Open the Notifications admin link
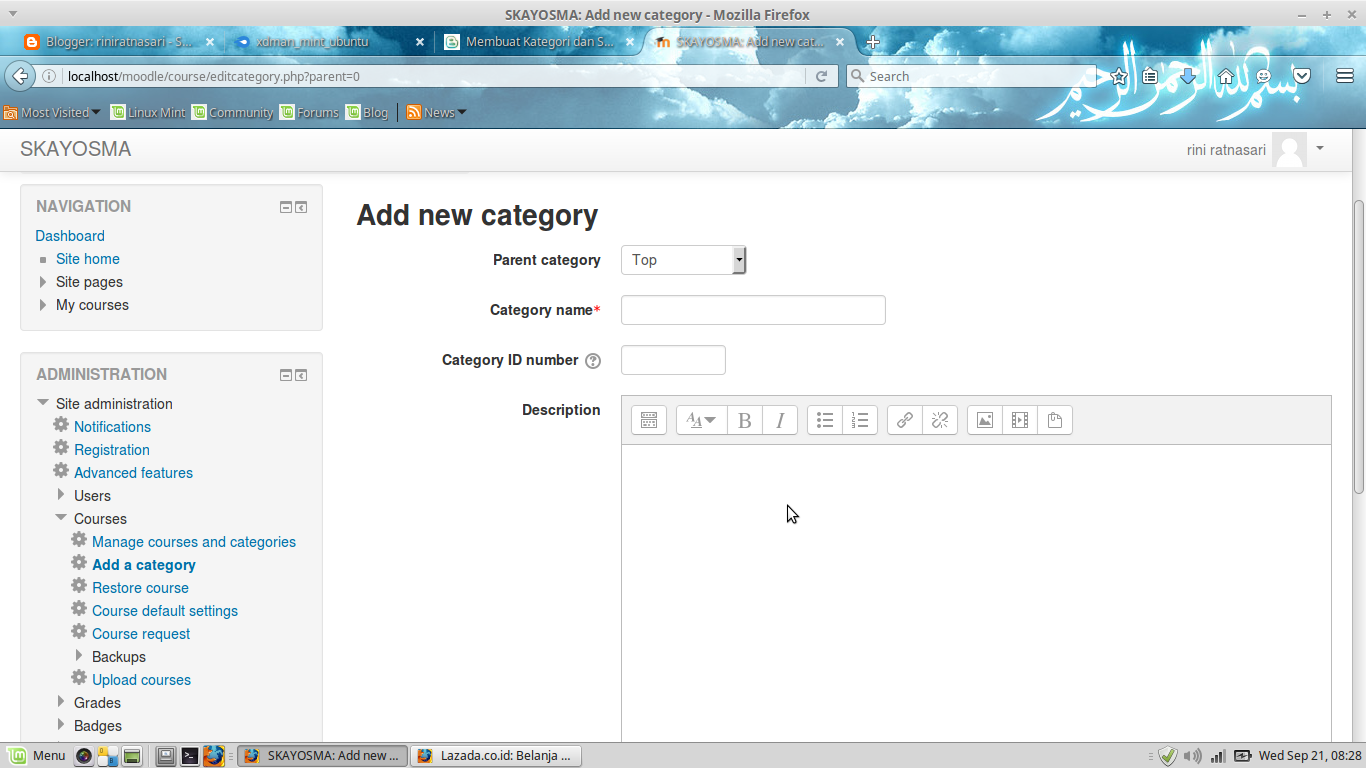 tap(112, 427)
